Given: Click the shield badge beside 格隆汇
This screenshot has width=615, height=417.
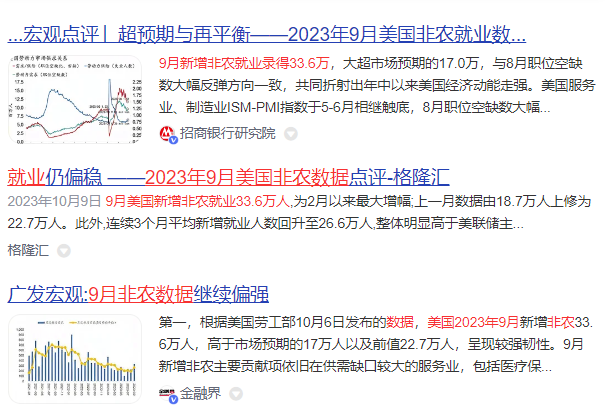Looking at the screenshot, I should pyautogui.click(x=64, y=251).
